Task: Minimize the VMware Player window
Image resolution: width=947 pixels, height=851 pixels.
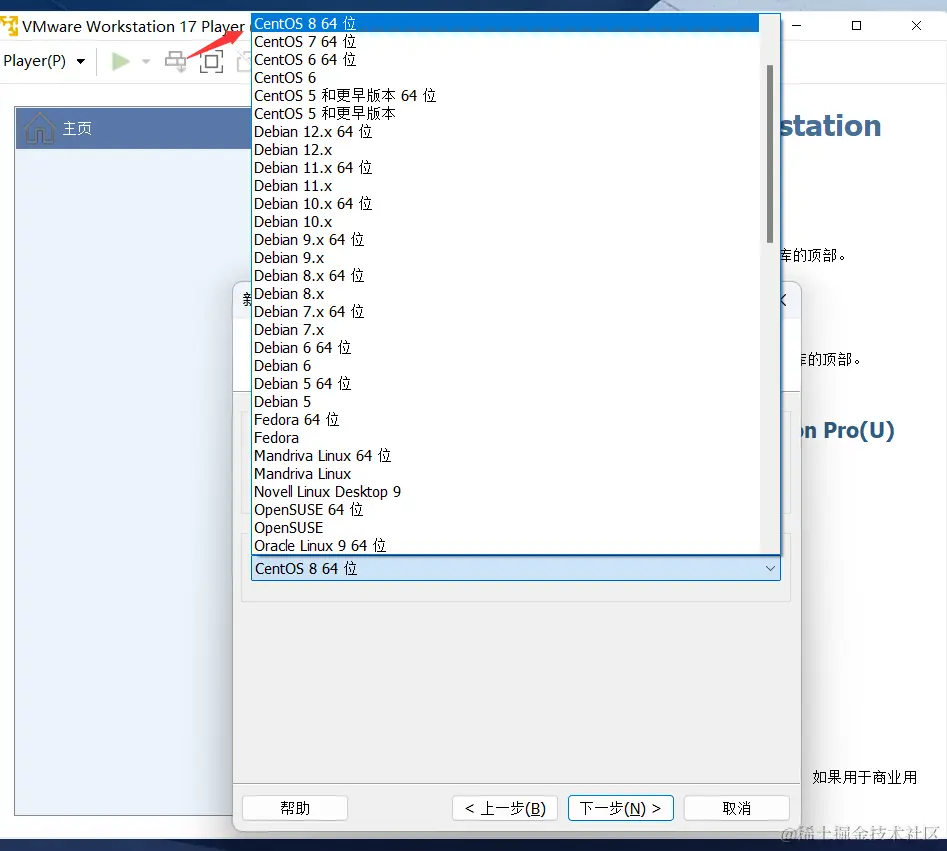Action: tap(797, 25)
